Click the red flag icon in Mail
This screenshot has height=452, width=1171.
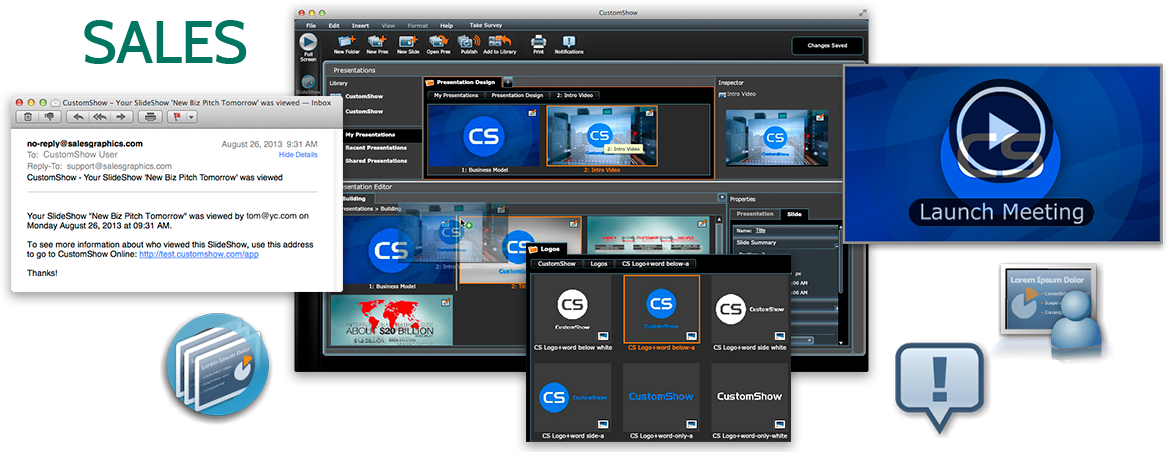coord(178,117)
